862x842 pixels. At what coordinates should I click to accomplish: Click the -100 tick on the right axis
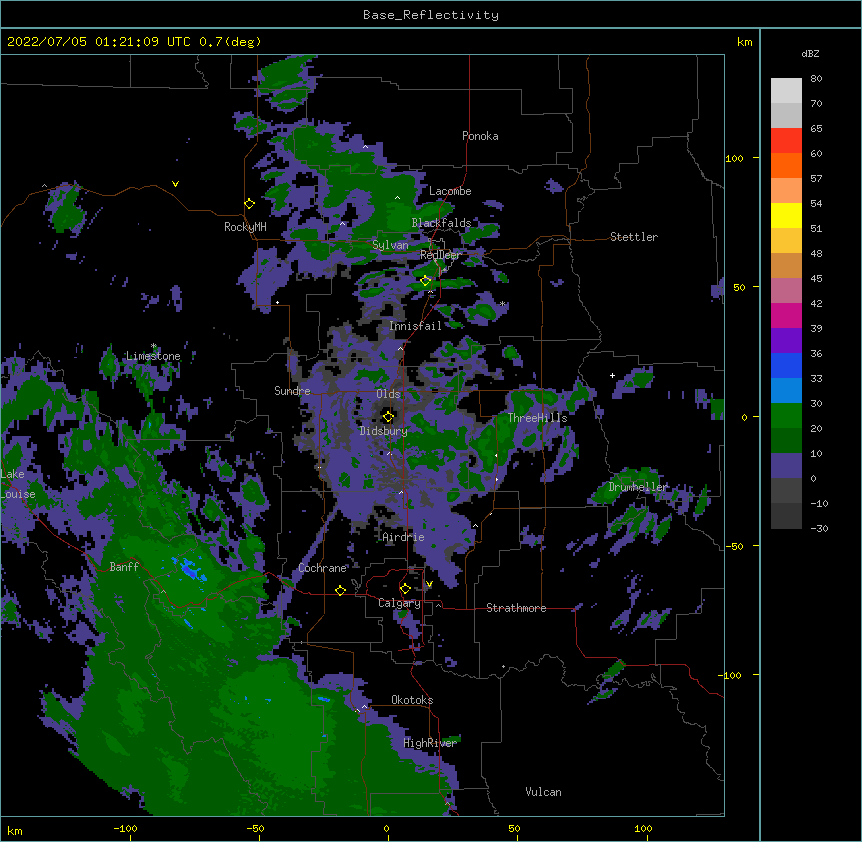click(x=731, y=675)
